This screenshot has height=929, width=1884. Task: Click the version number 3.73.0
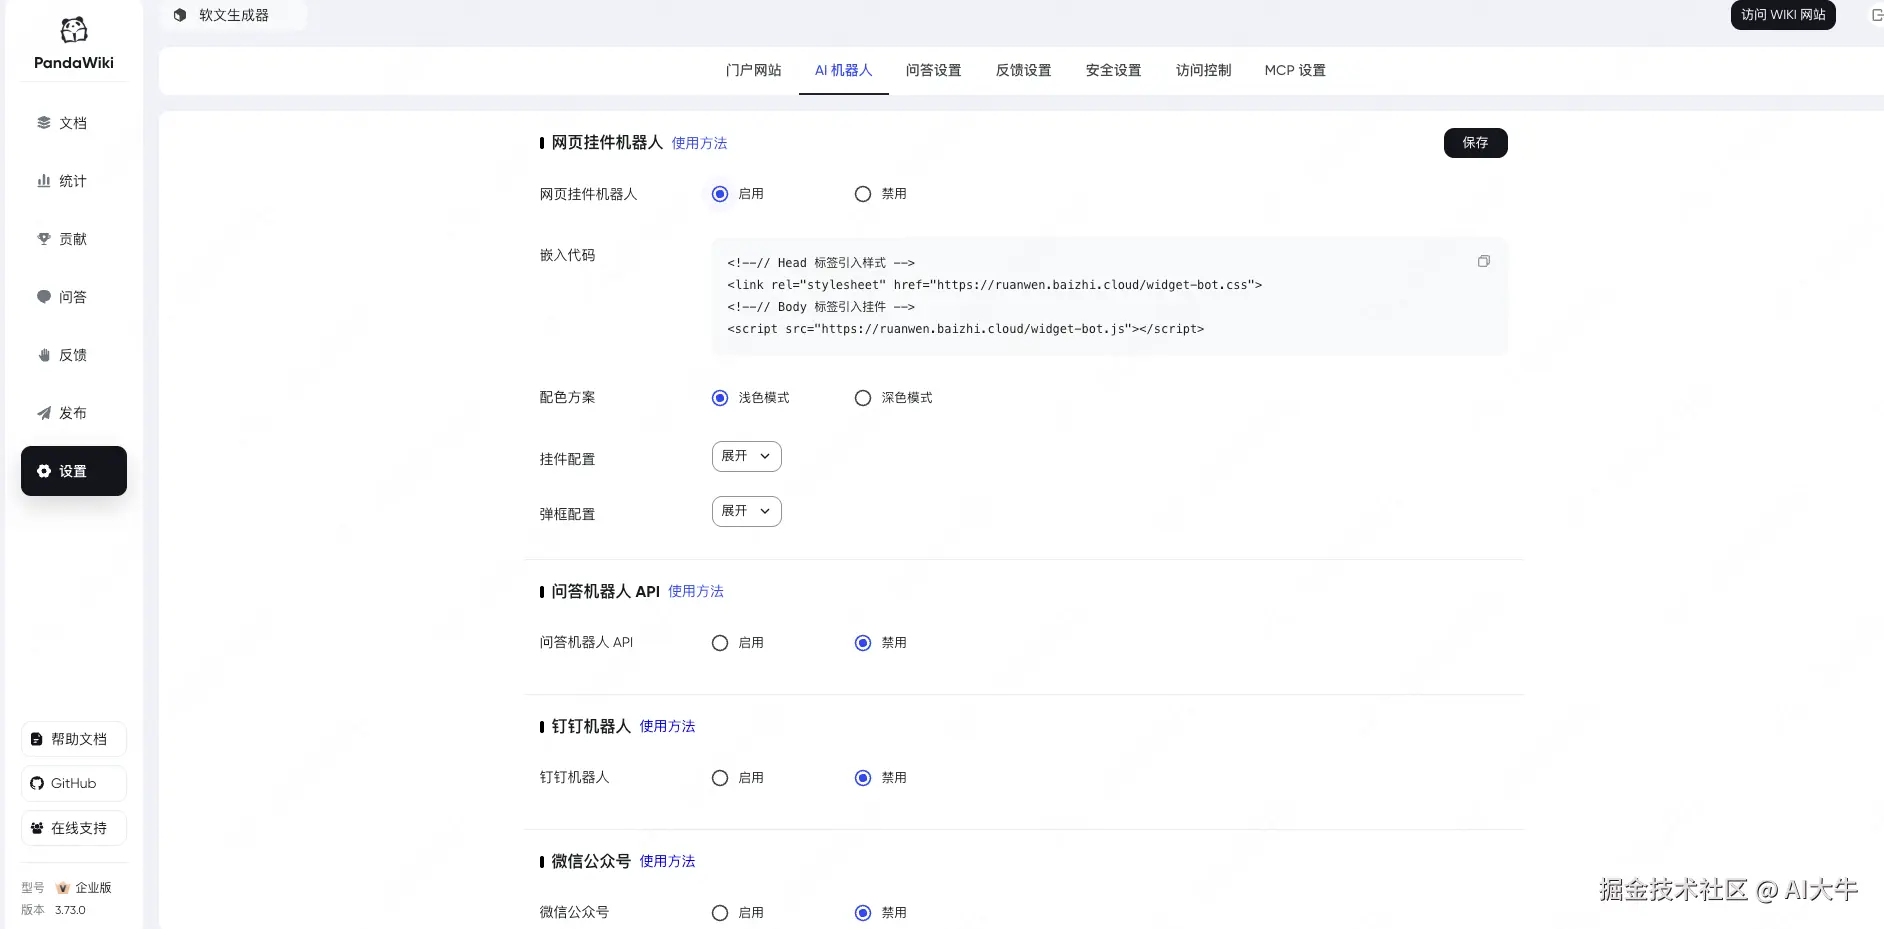click(70, 910)
